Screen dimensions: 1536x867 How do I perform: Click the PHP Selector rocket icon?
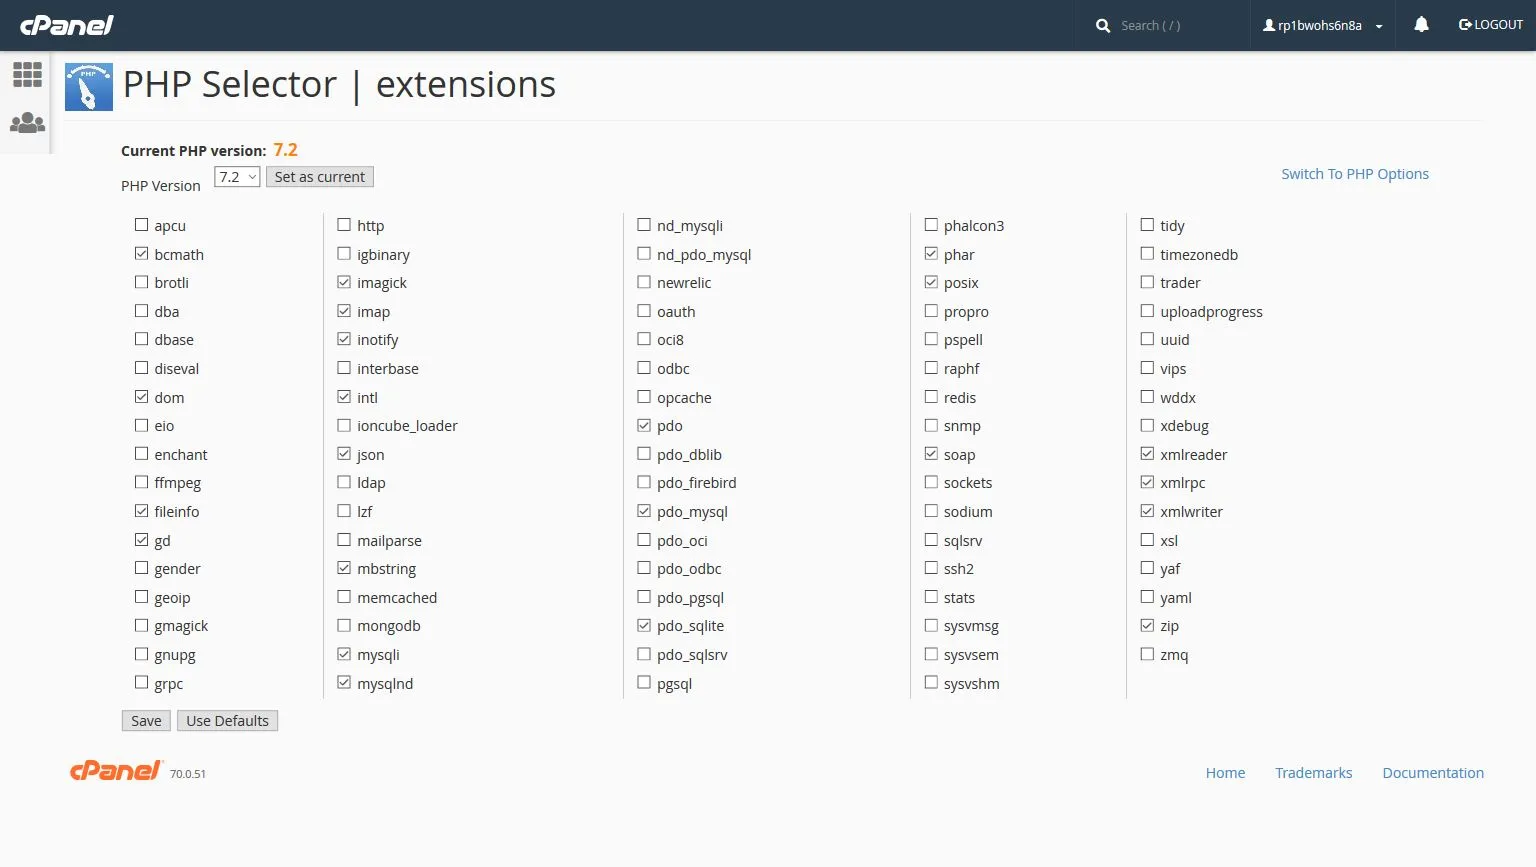89,86
